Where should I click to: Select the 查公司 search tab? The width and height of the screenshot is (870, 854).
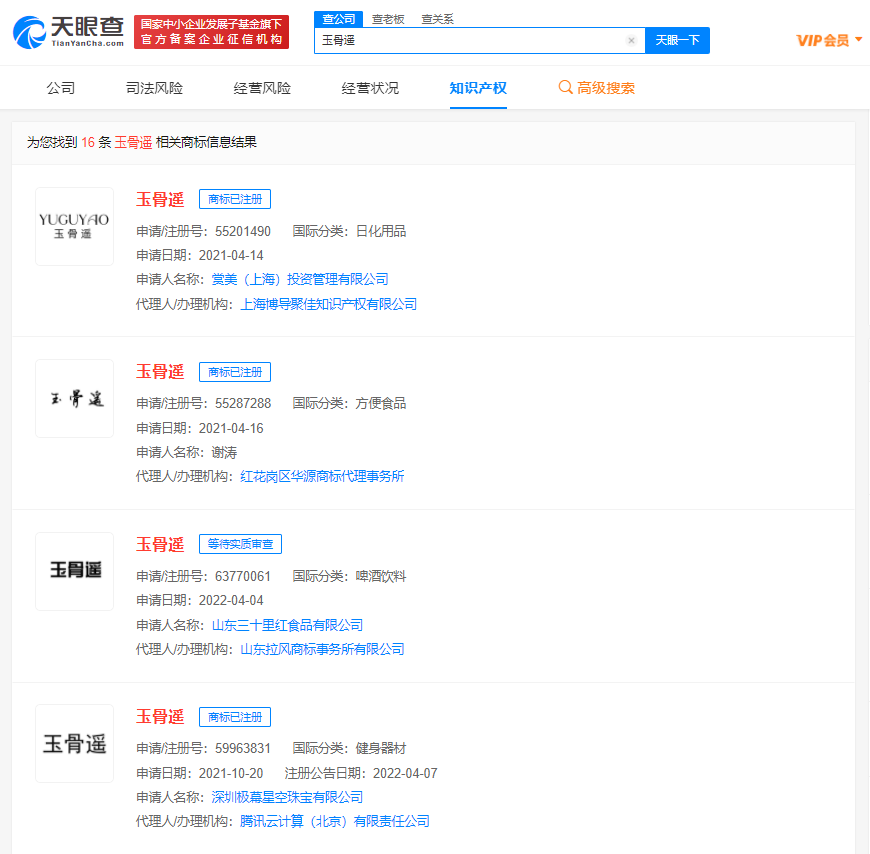click(x=338, y=19)
